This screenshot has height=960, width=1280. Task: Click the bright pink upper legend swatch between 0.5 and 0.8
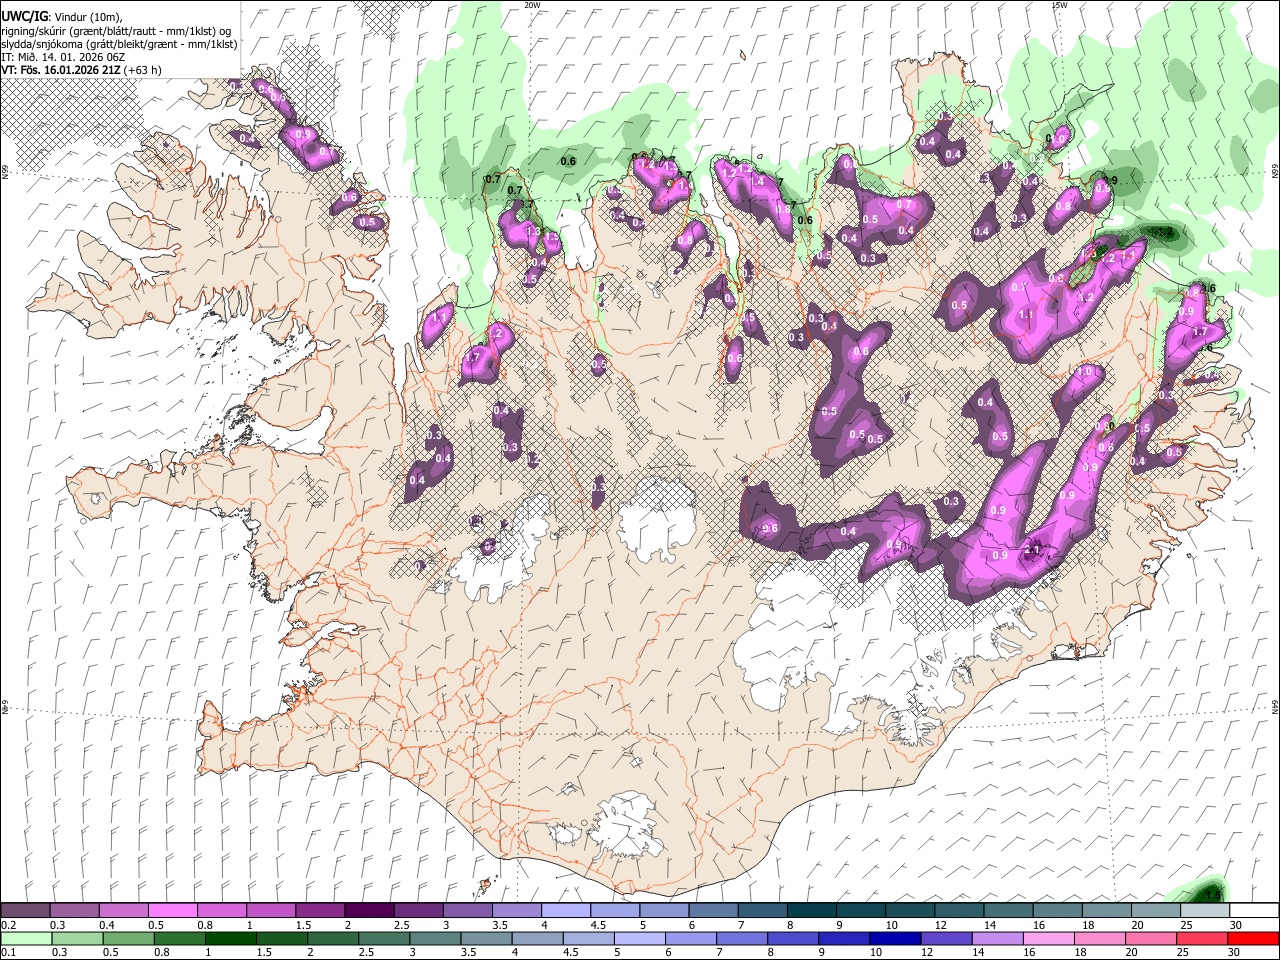pyautogui.click(x=172, y=910)
